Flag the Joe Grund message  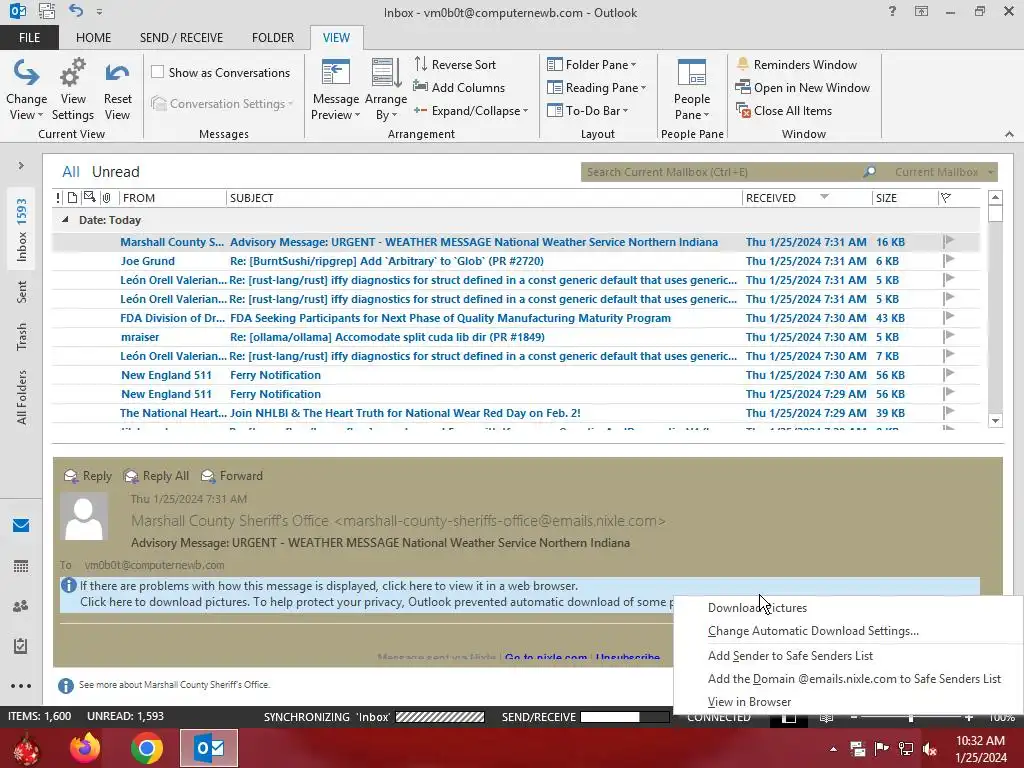click(x=949, y=260)
